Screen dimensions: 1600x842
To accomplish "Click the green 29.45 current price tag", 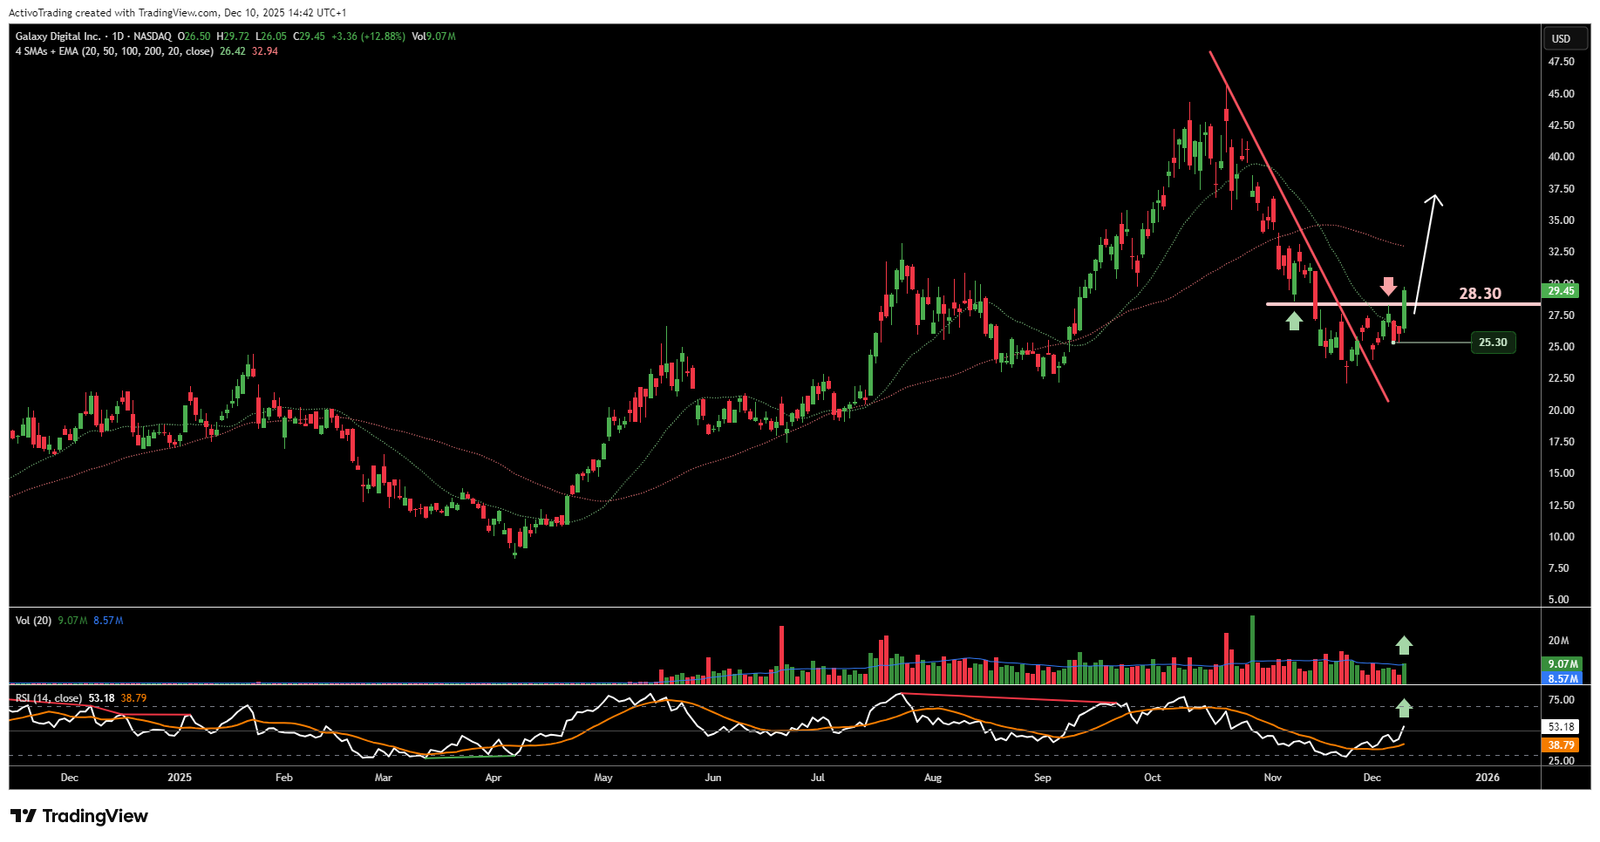I will (1560, 291).
